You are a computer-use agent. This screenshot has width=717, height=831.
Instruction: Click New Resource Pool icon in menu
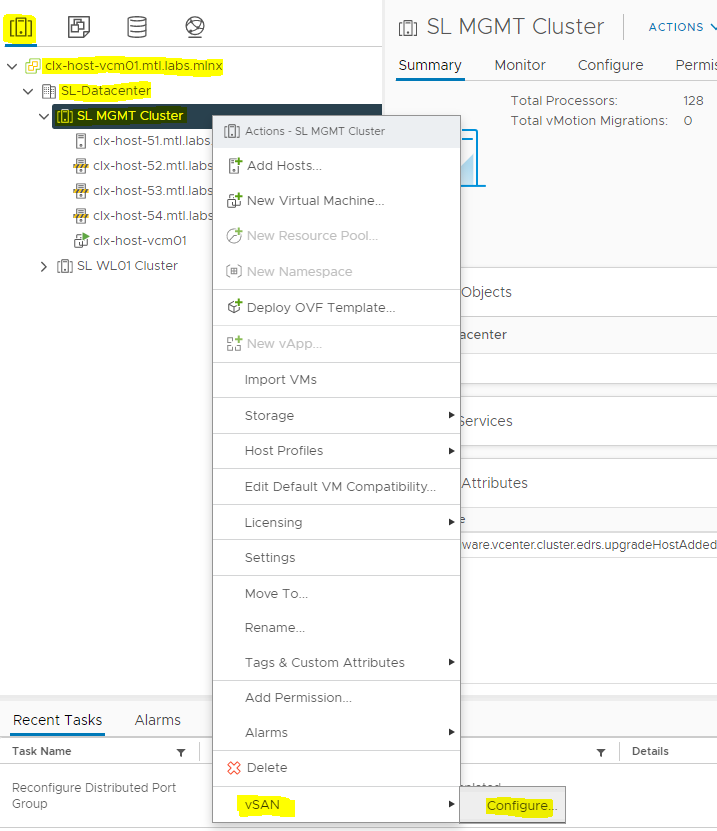[x=234, y=236]
